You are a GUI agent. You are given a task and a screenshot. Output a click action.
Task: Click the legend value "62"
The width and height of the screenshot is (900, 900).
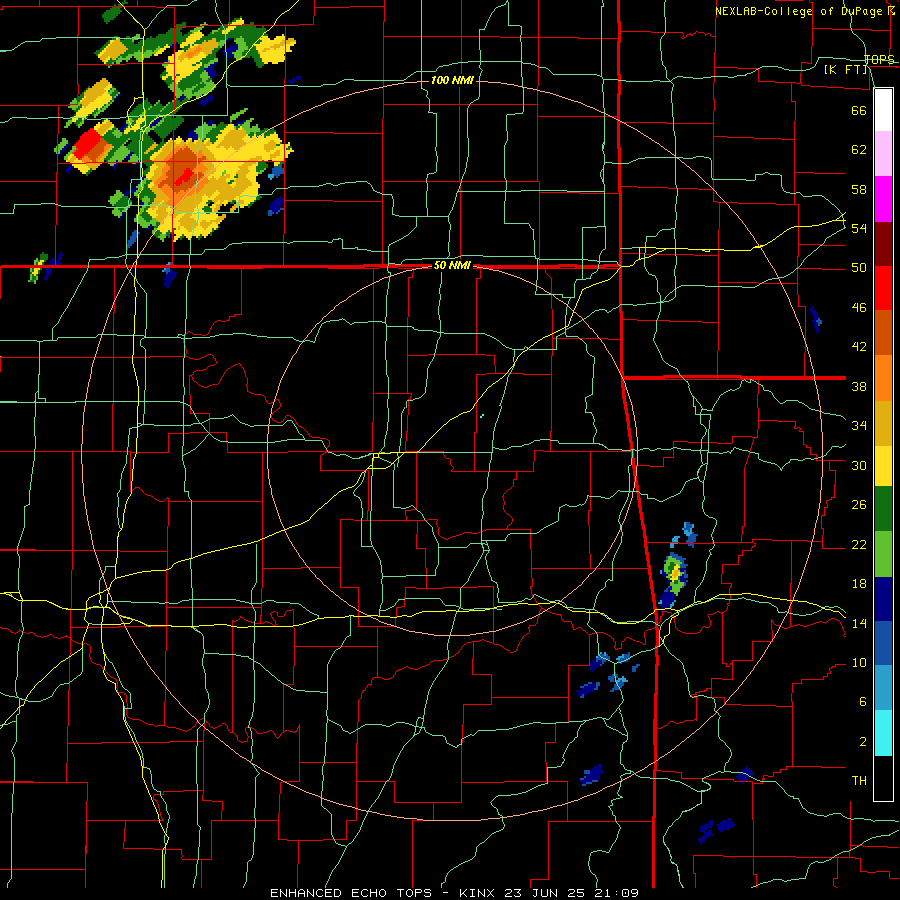(859, 150)
